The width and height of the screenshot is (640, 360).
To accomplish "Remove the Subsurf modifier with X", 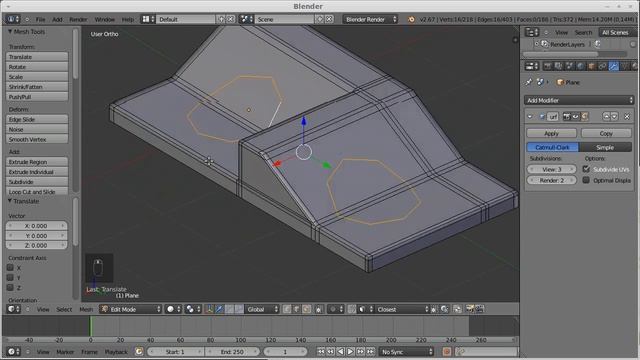I will tap(627, 117).
